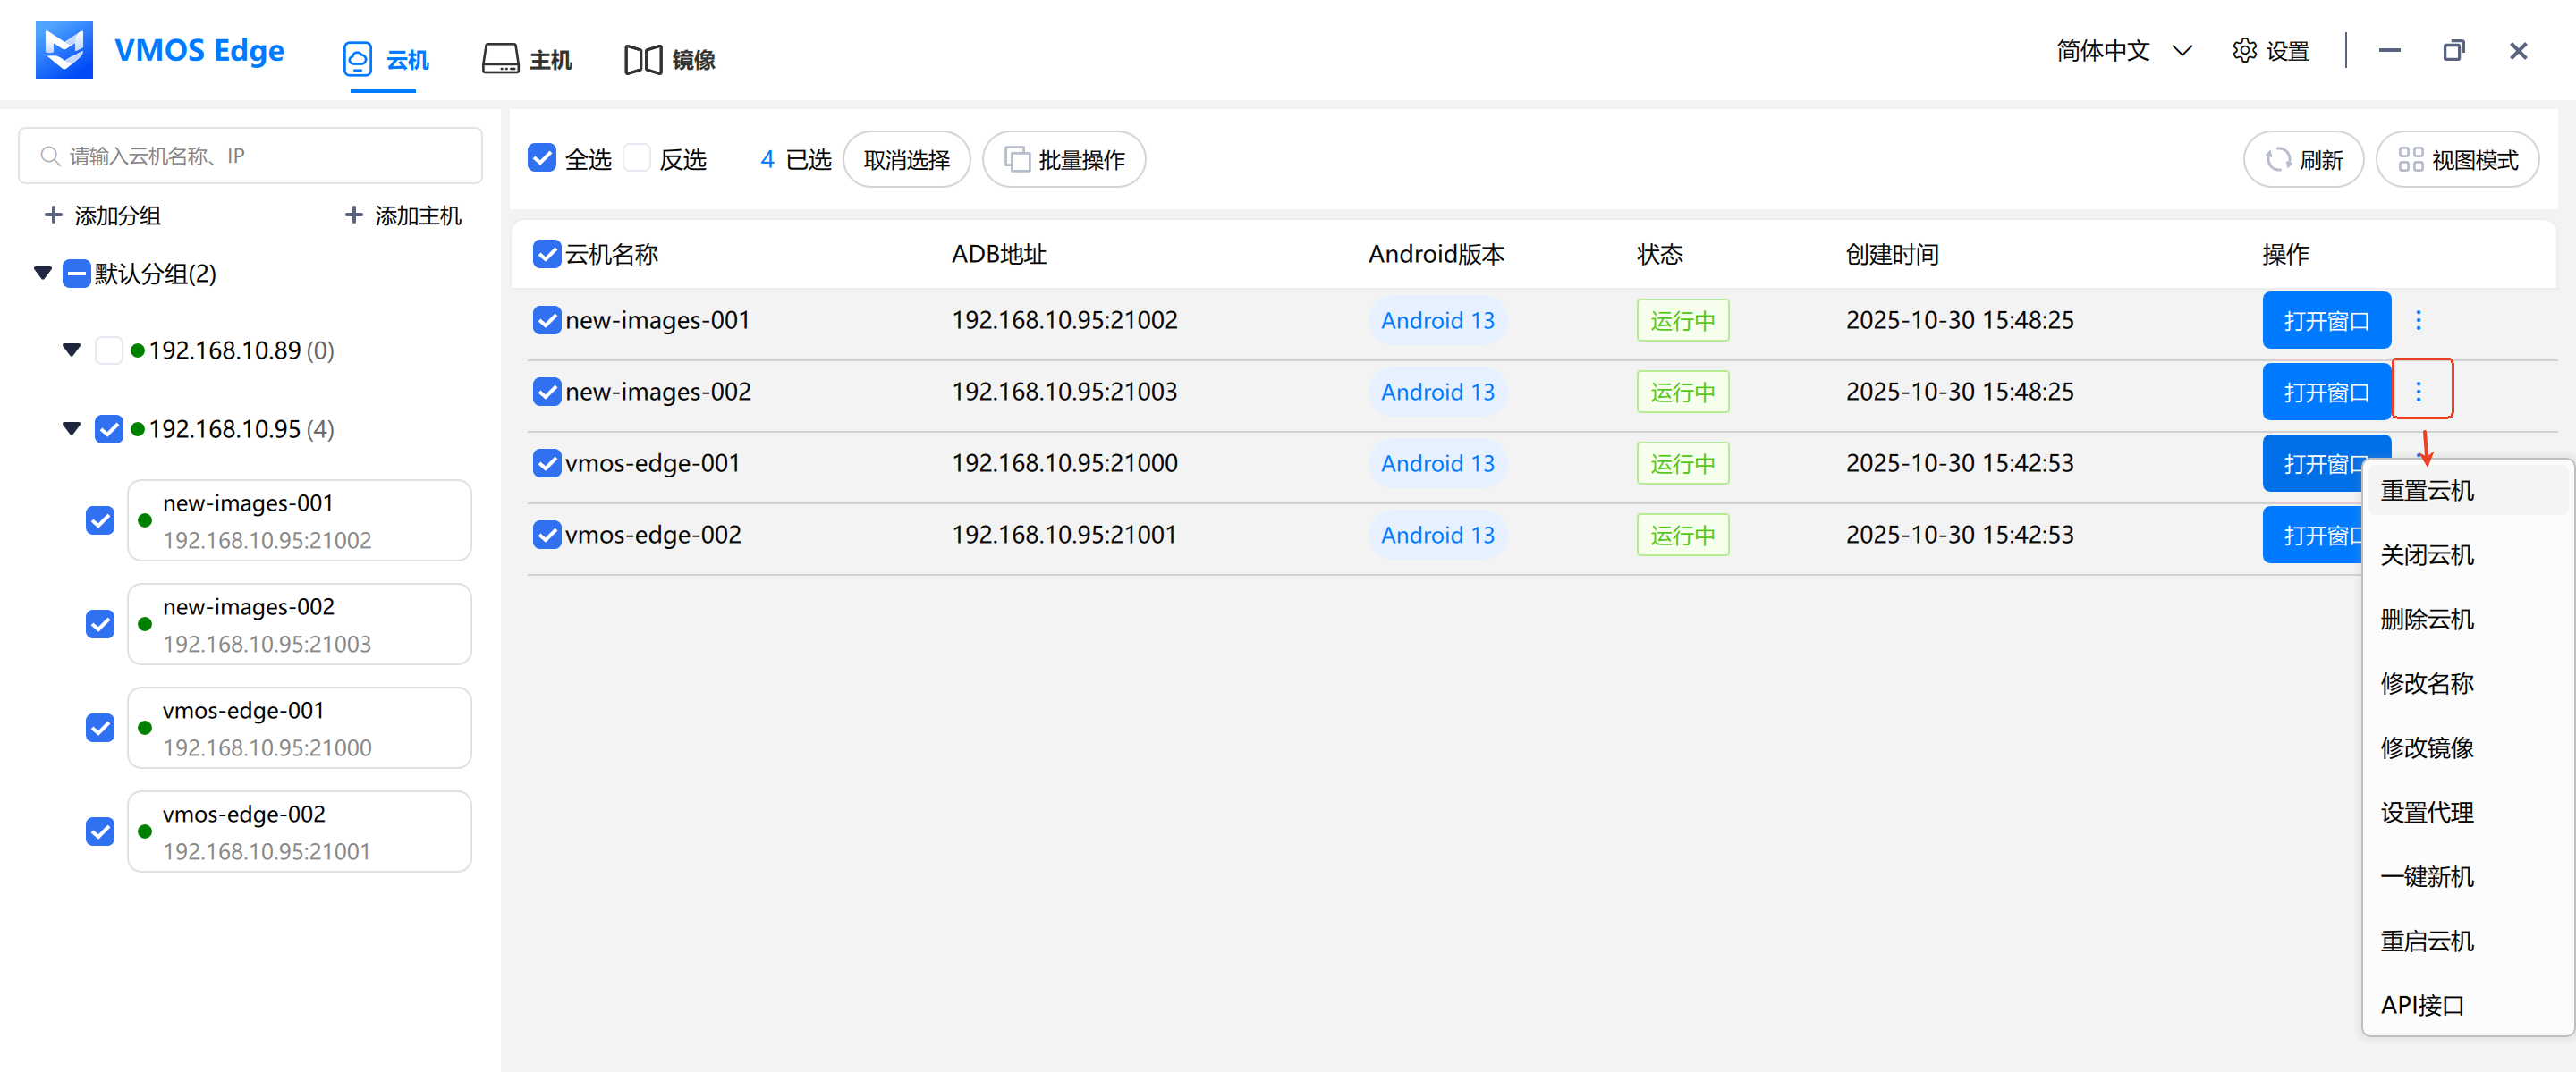Click 取消选择 to clear selection
Screen dimensions: 2576x1072
tap(906, 160)
